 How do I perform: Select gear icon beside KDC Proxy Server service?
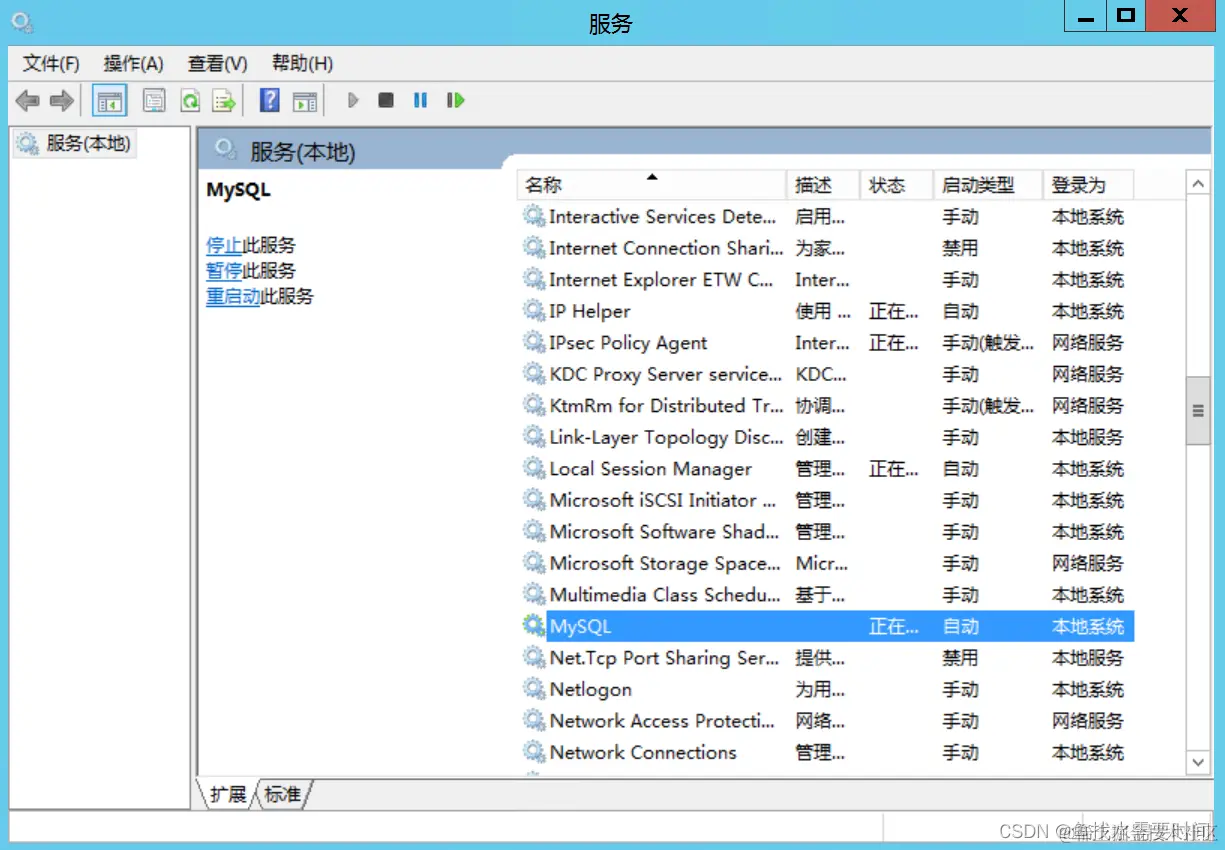pos(534,374)
